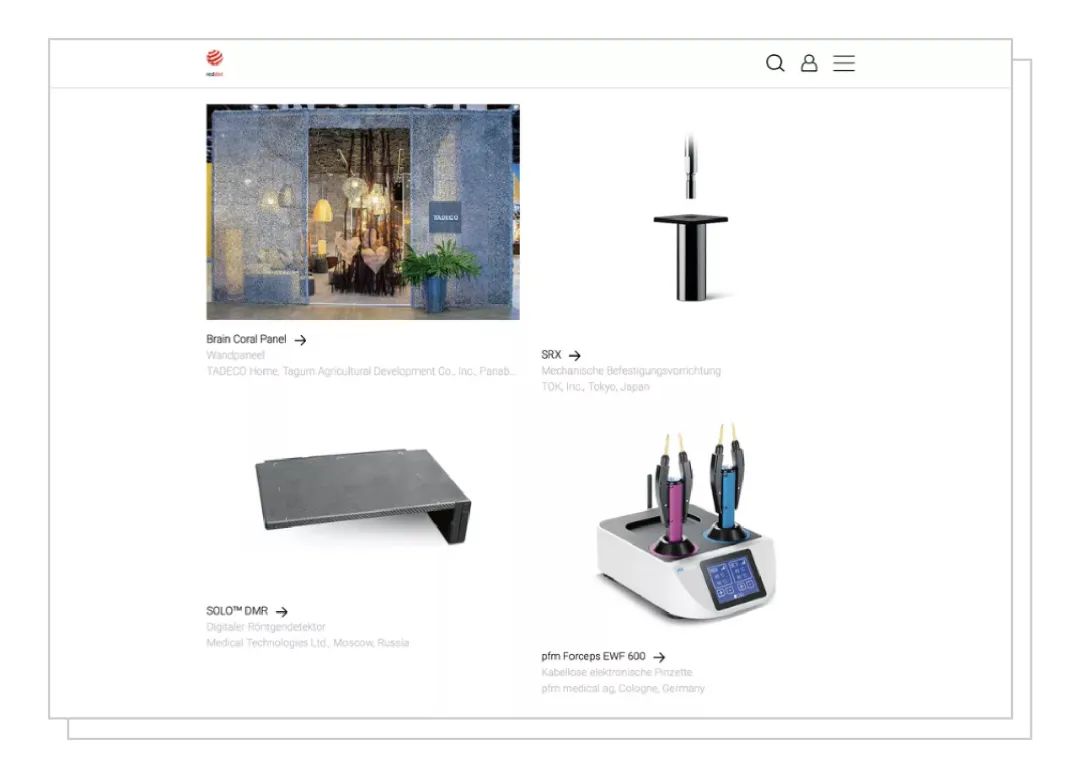
Task: Click arrow next to SRX title
Action: pos(574,355)
